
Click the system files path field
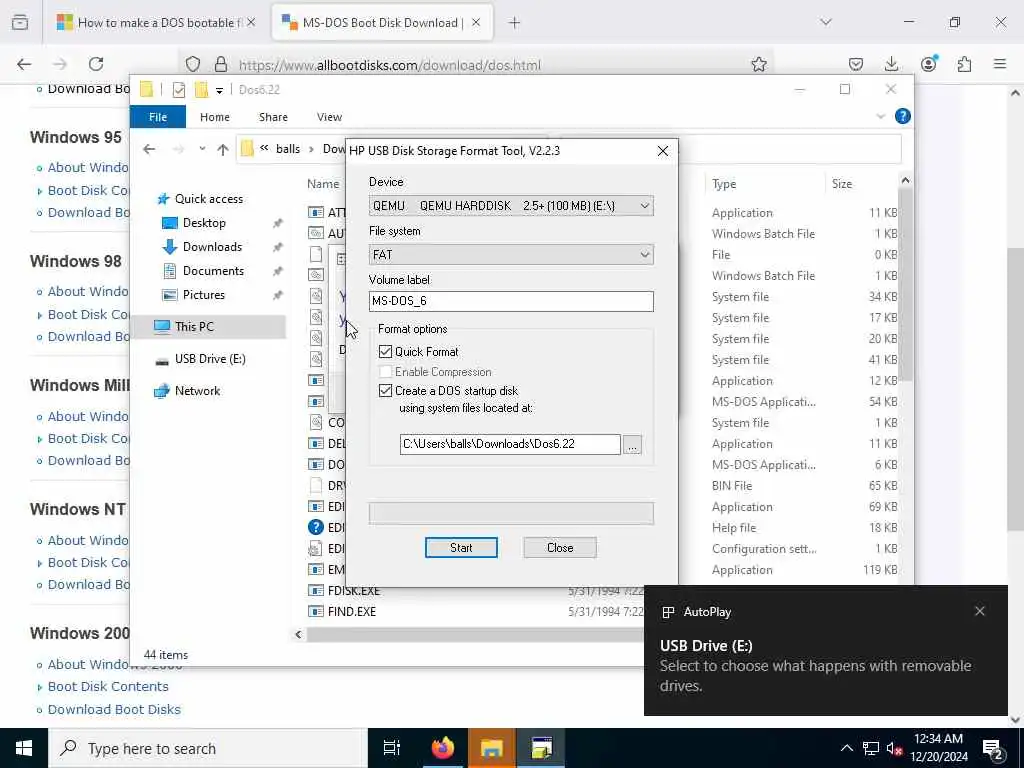(510, 444)
